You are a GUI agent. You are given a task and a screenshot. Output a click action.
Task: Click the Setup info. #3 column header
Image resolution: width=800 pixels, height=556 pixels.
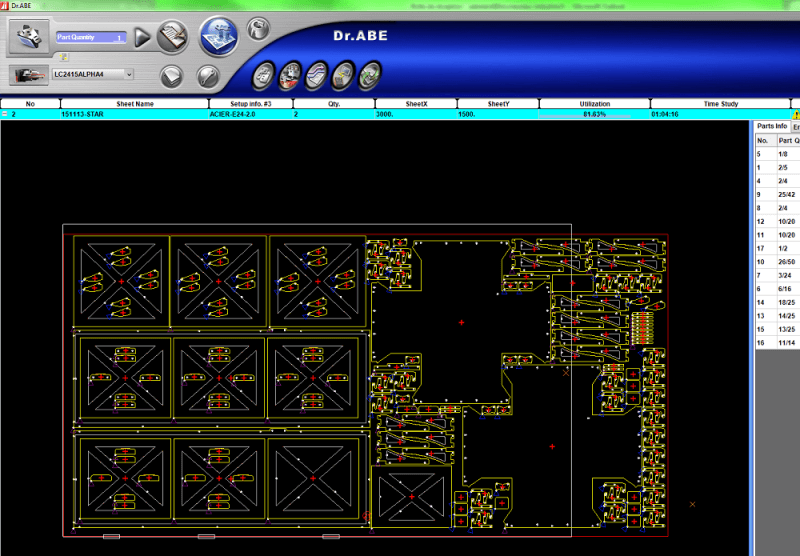coord(251,104)
